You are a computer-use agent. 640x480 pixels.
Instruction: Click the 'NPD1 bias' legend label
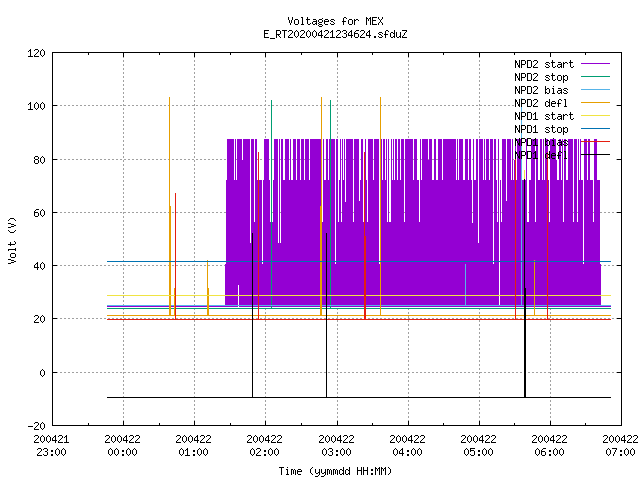click(x=541, y=142)
